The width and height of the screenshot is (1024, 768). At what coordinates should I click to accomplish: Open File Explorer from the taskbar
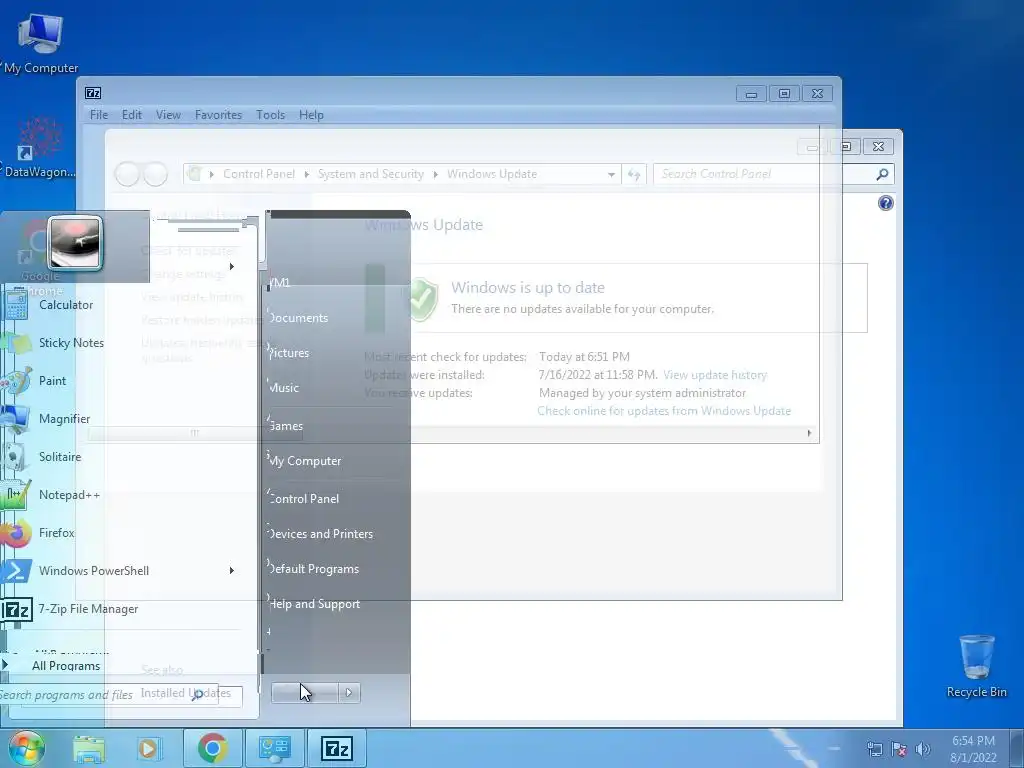pos(89,748)
